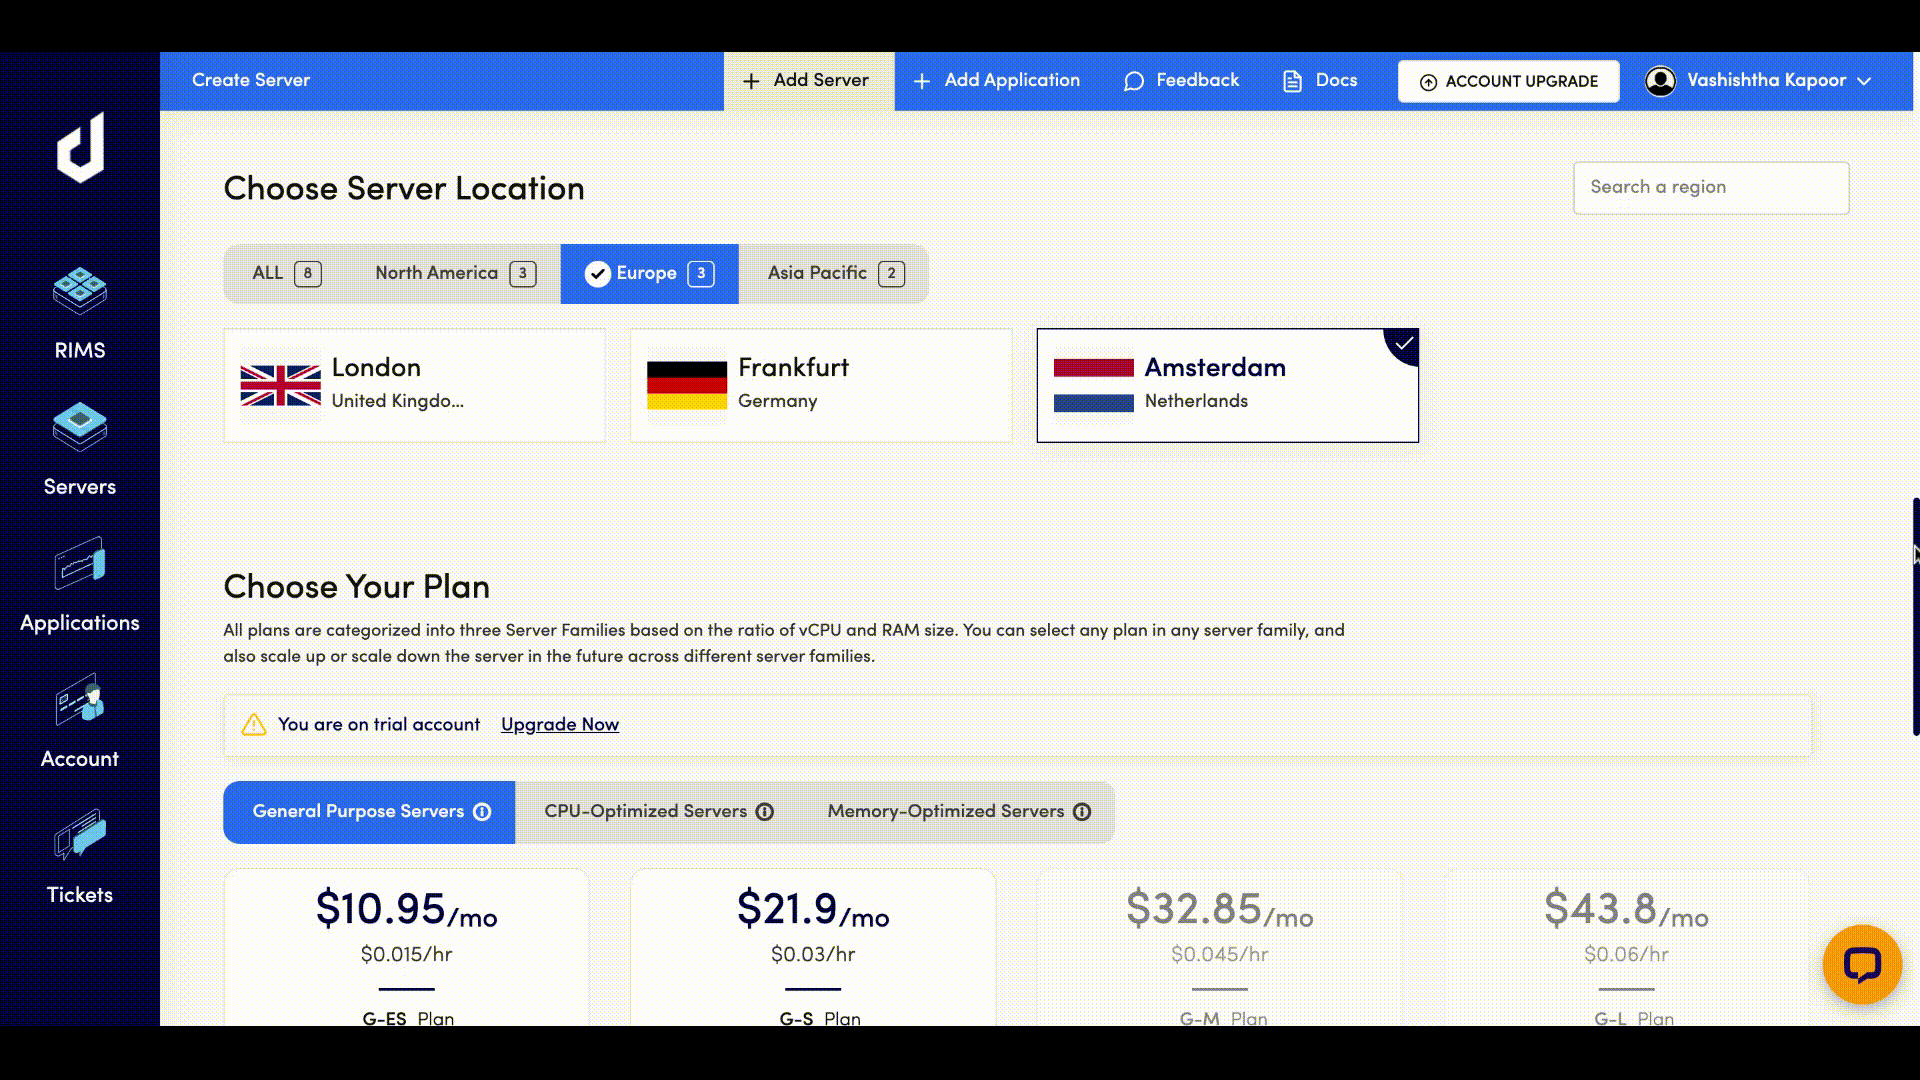This screenshot has width=1920, height=1080.
Task: Open the Account sidebar icon
Action: [80, 699]
